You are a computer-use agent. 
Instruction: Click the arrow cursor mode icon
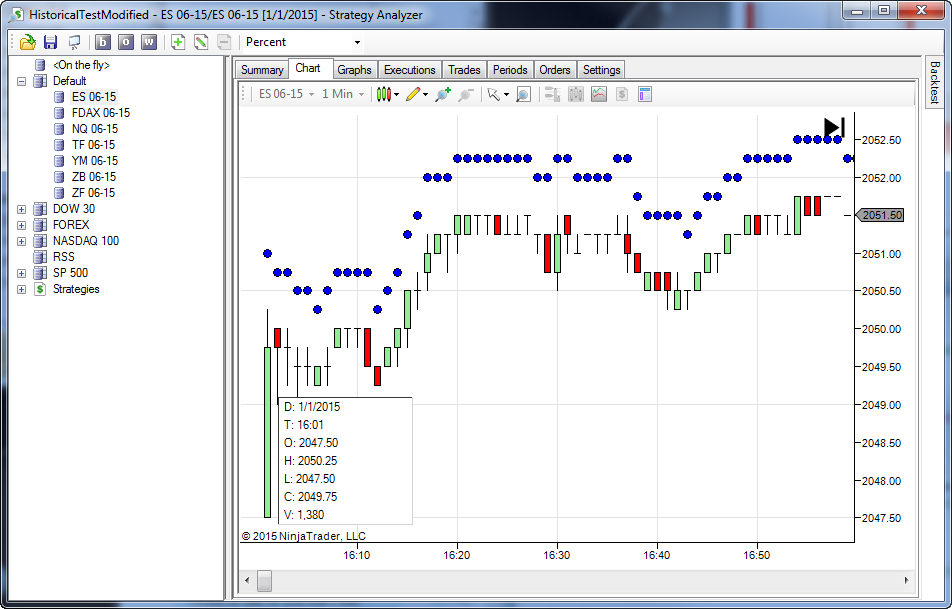click(493, 94)
